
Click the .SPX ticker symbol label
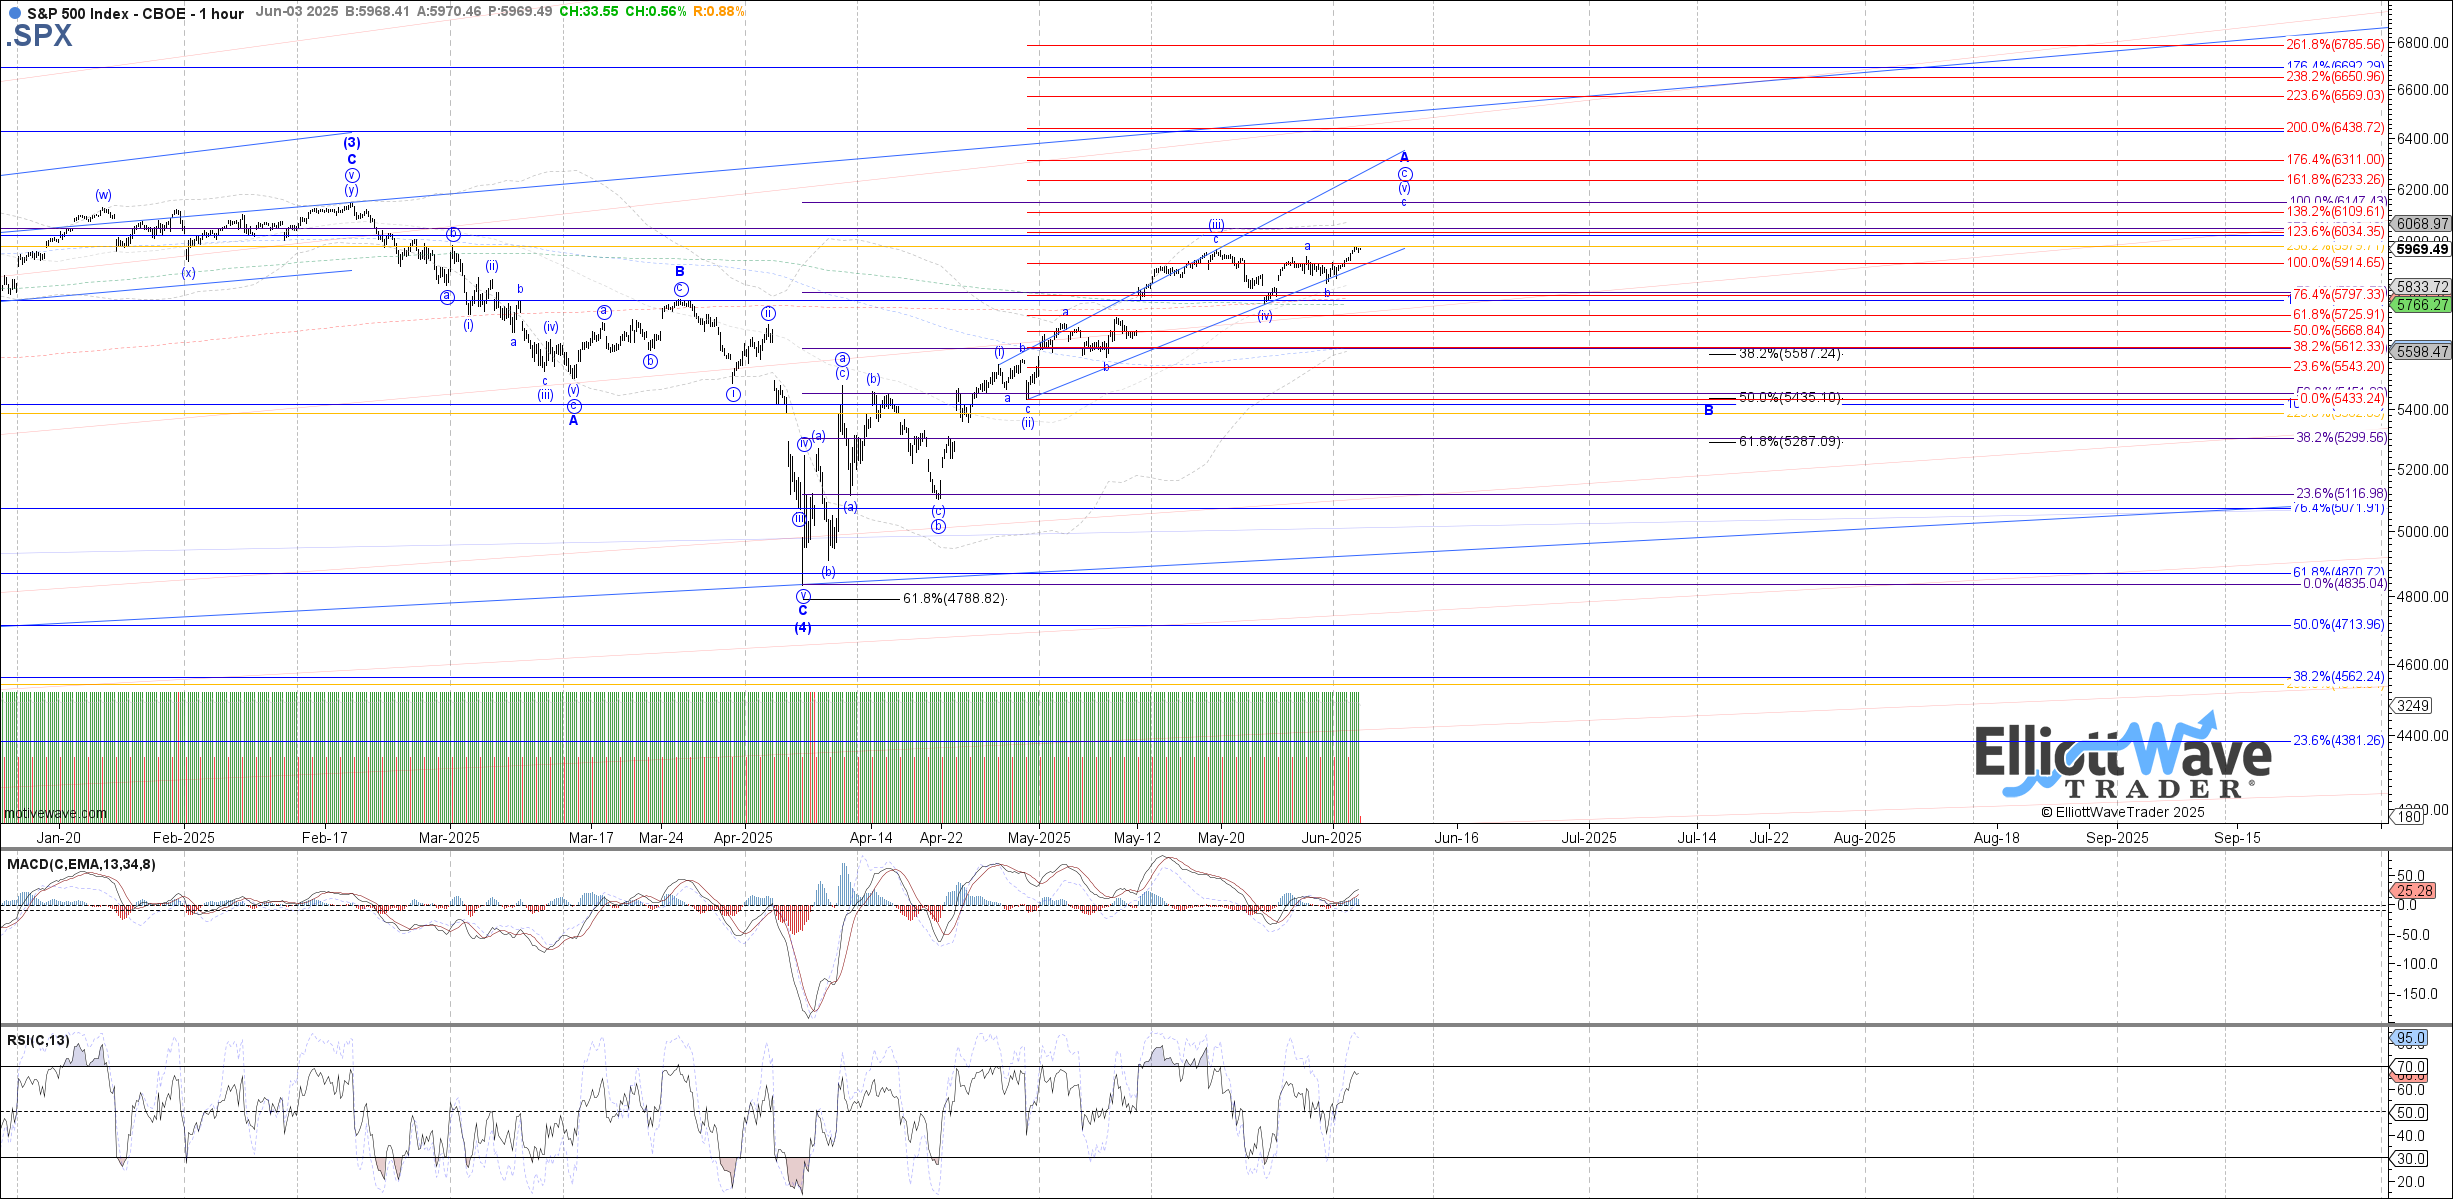coord(40,36)
